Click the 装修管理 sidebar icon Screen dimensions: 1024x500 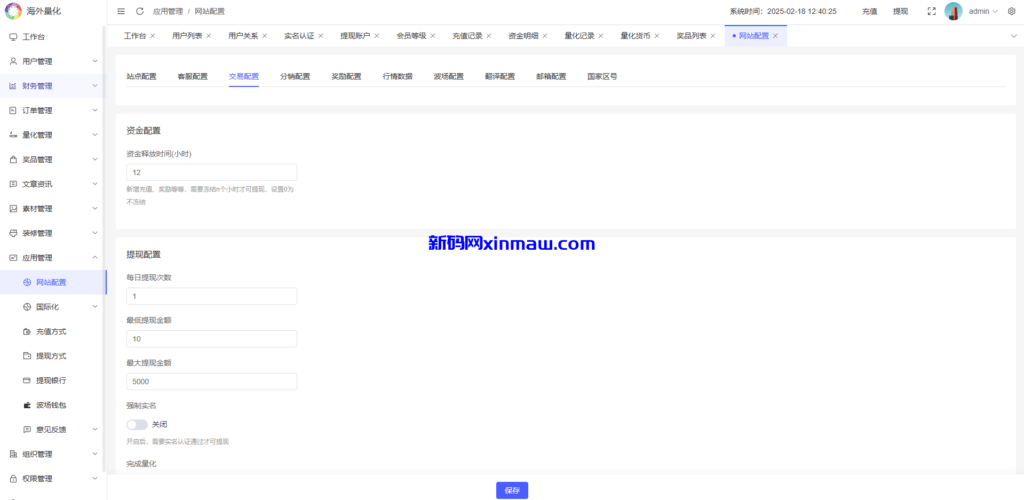pos(13,233)
